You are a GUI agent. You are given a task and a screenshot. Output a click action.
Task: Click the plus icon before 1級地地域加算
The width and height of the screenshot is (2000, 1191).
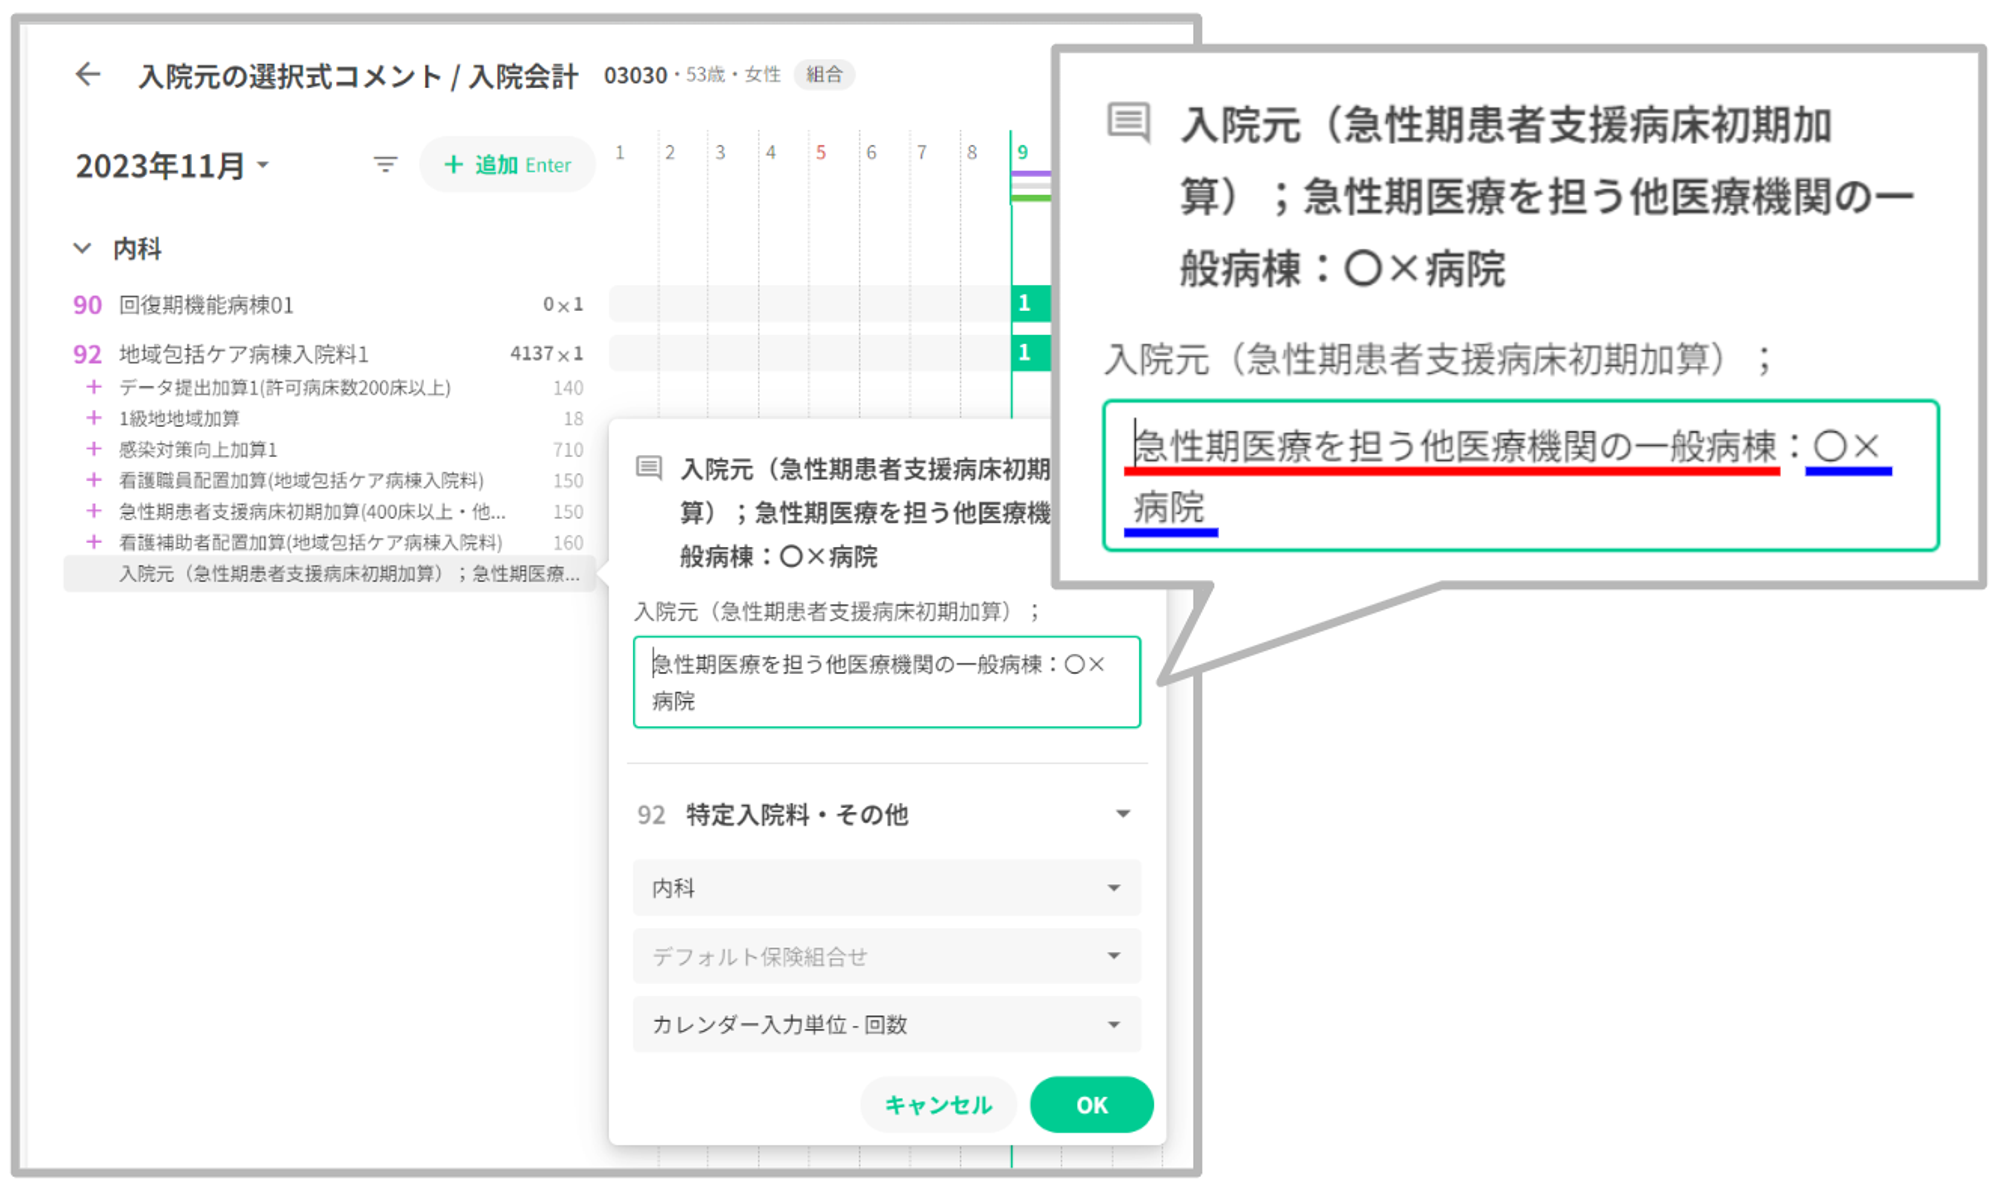94,418
